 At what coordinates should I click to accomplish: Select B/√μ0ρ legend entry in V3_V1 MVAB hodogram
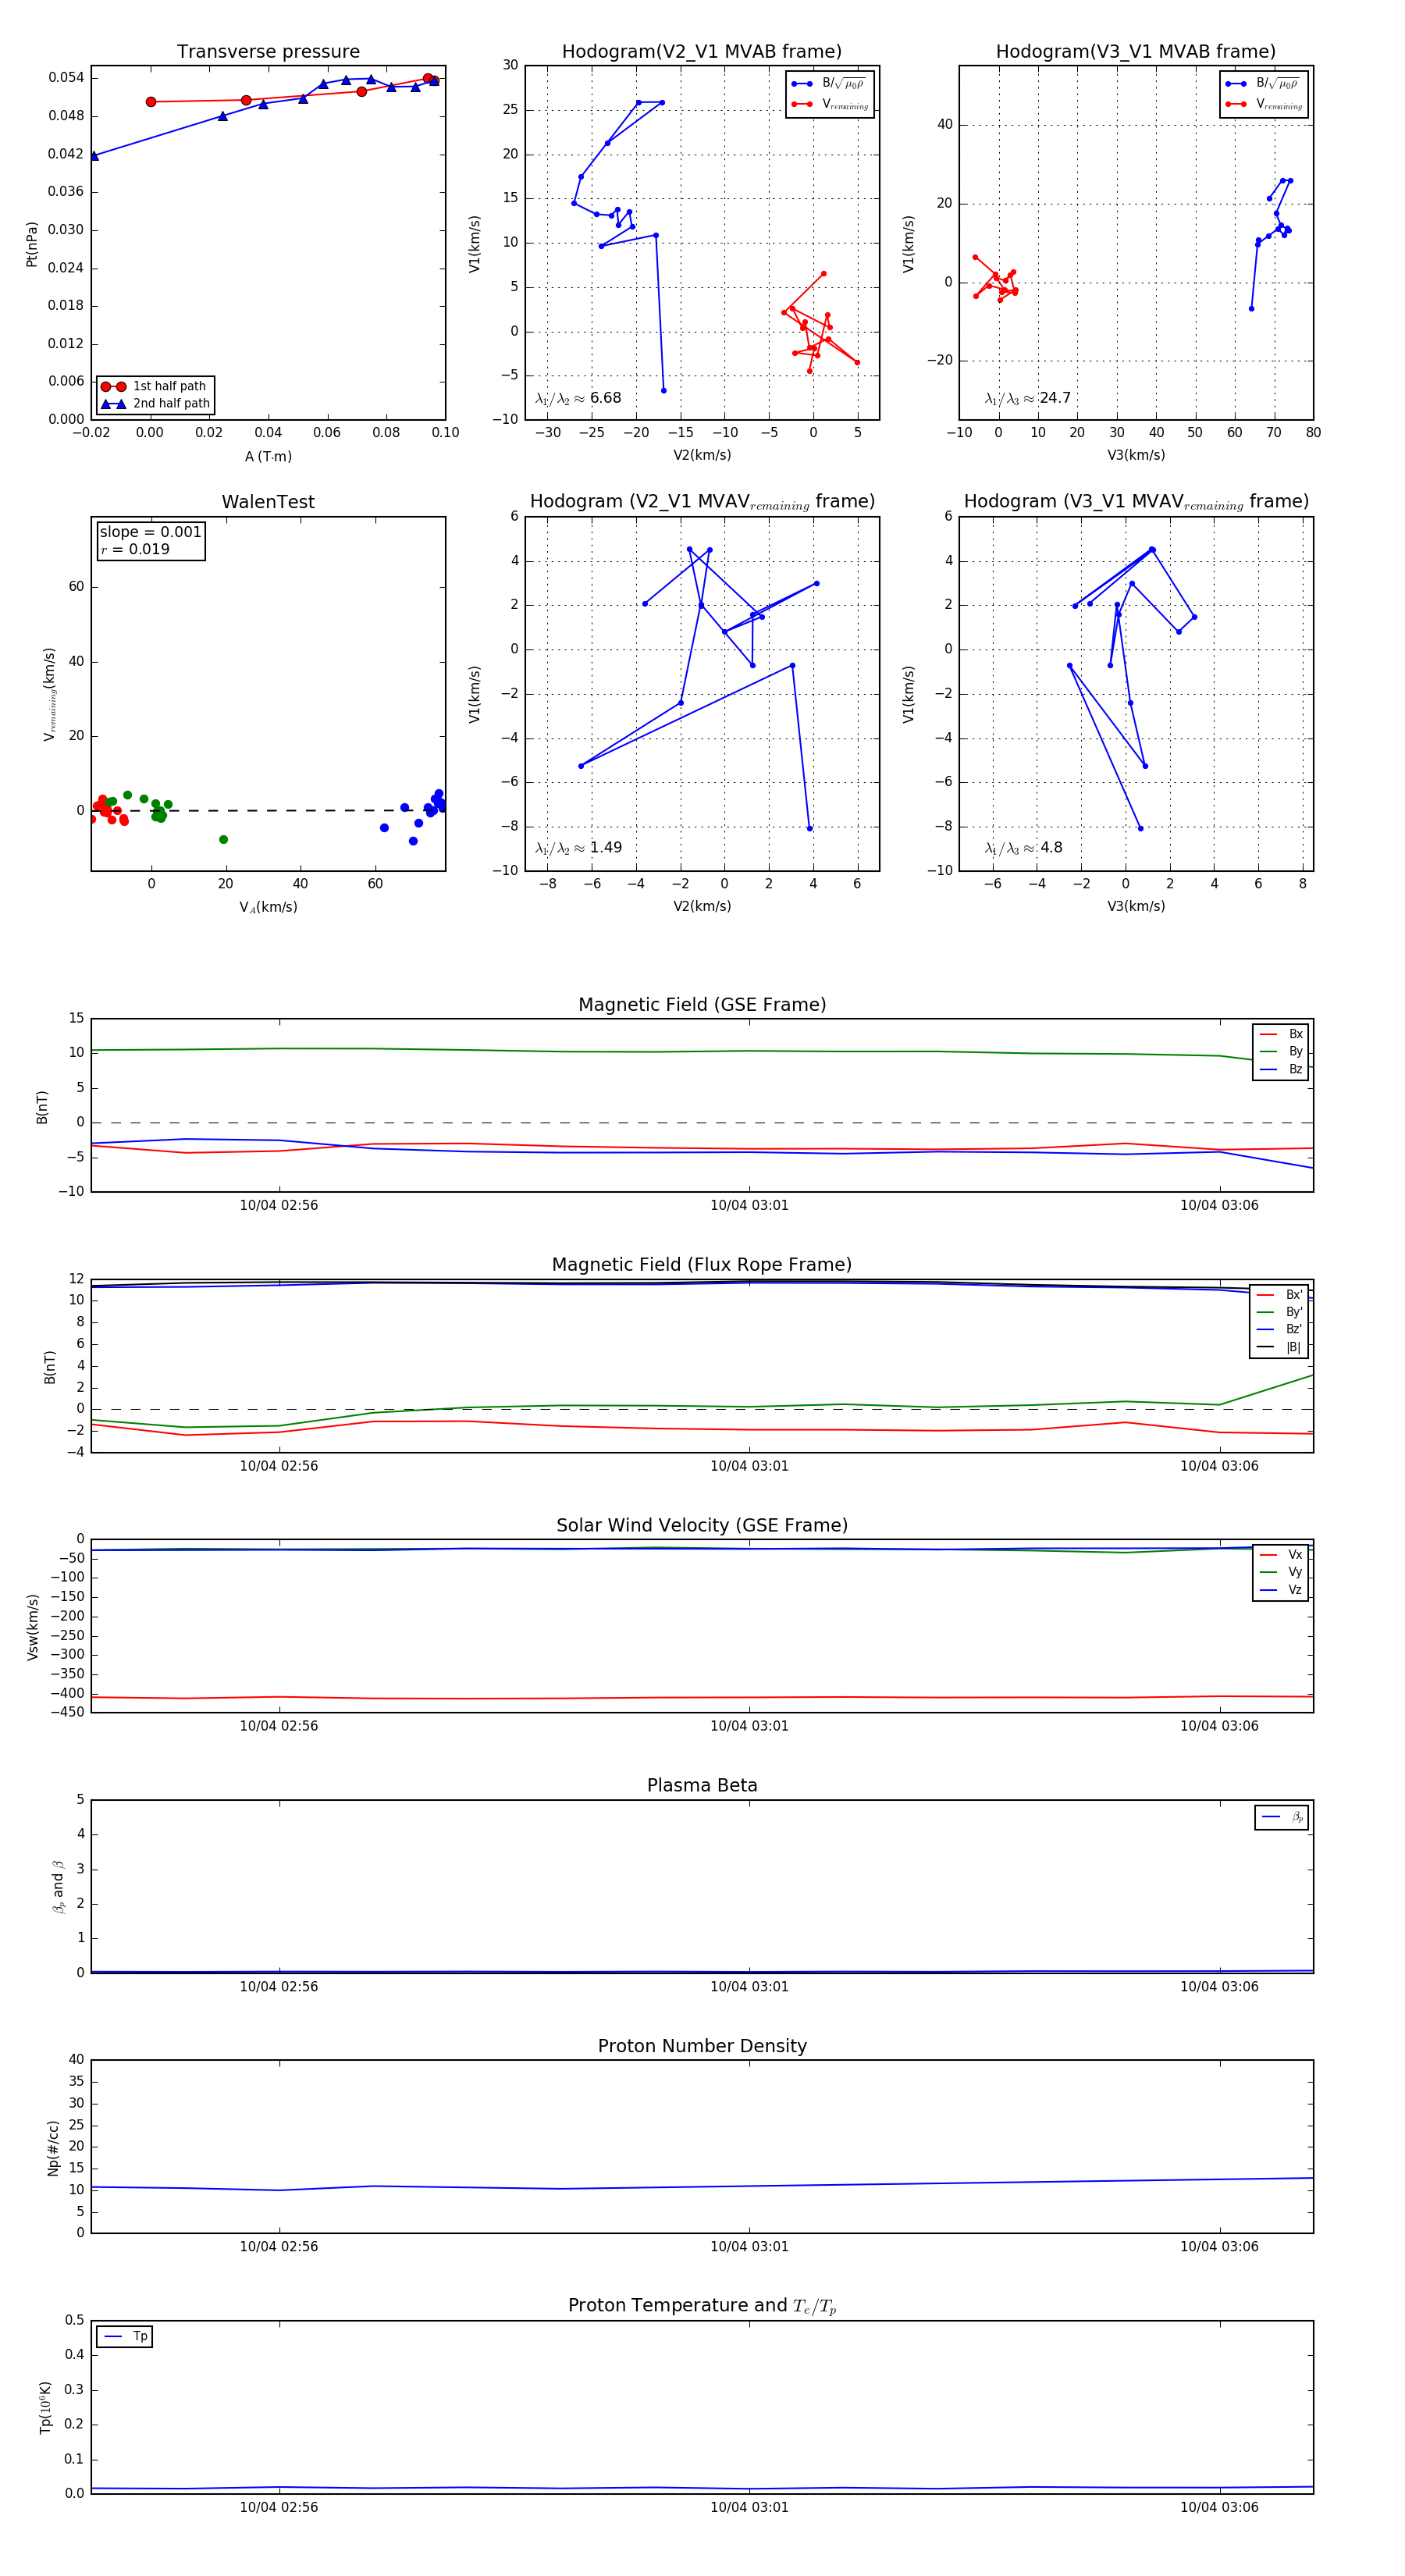coord(1264,84)
